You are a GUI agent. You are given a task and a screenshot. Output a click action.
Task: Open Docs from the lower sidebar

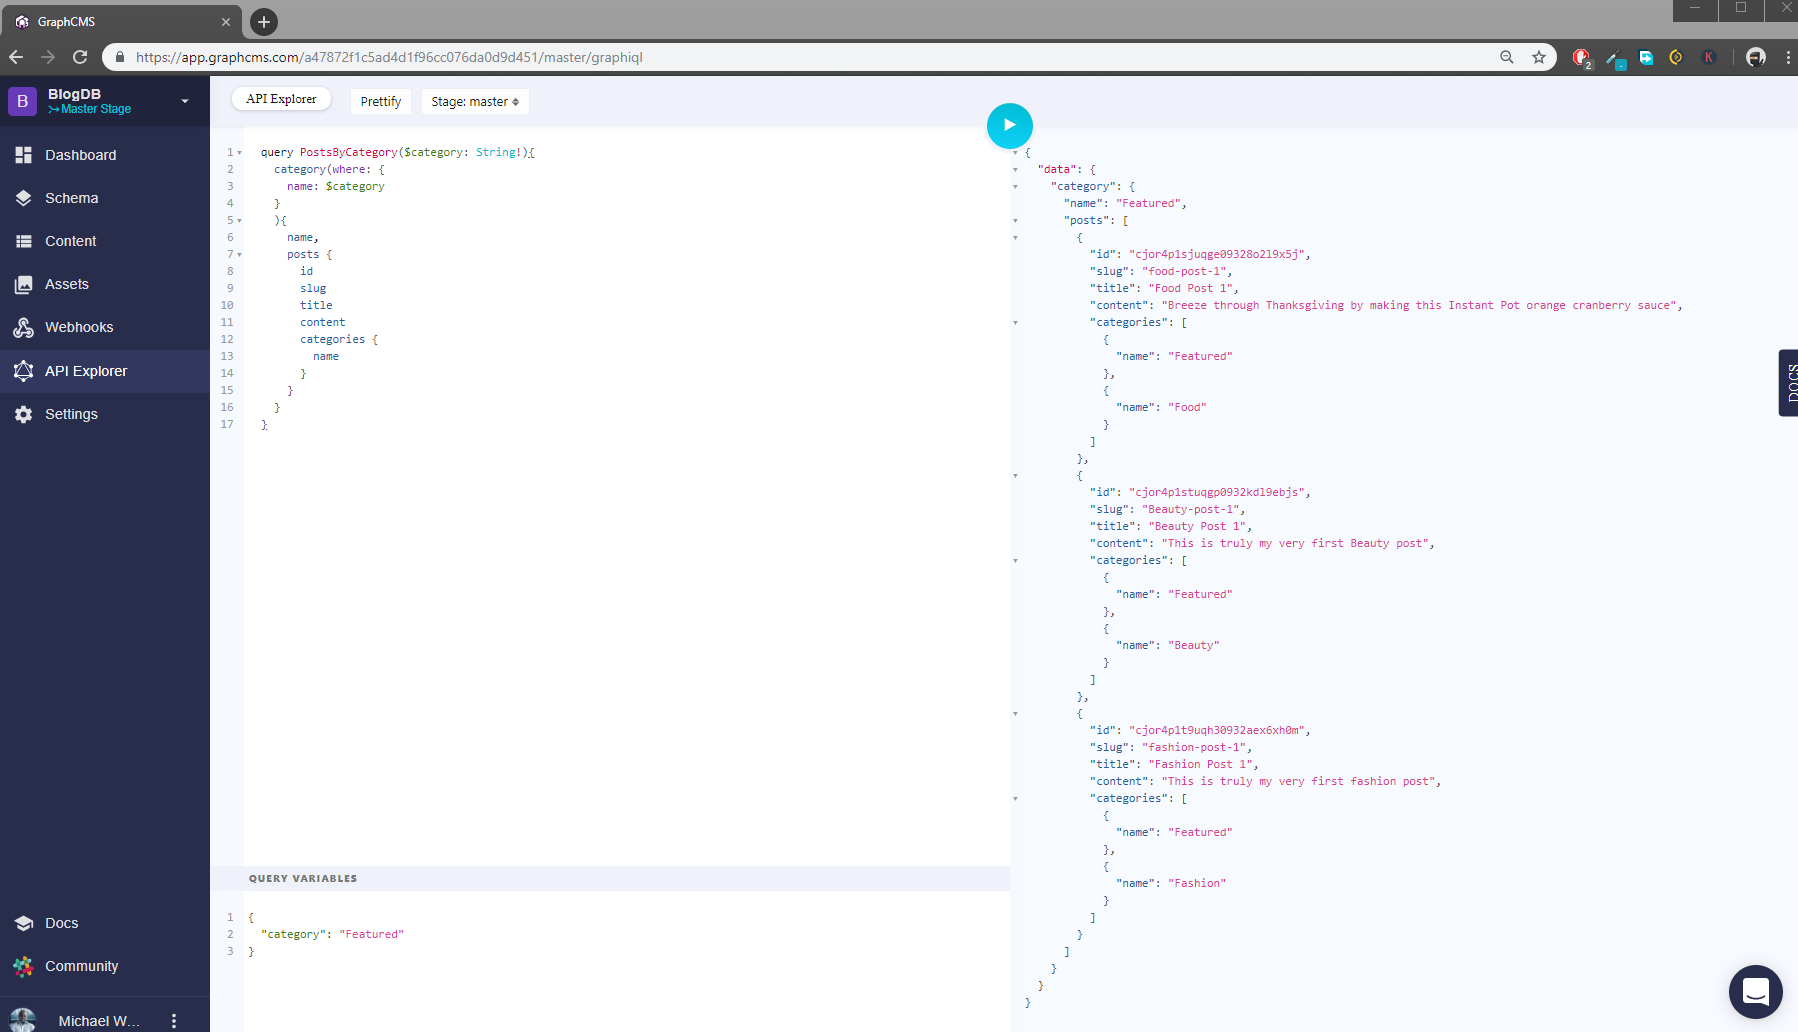coord(62,923)
